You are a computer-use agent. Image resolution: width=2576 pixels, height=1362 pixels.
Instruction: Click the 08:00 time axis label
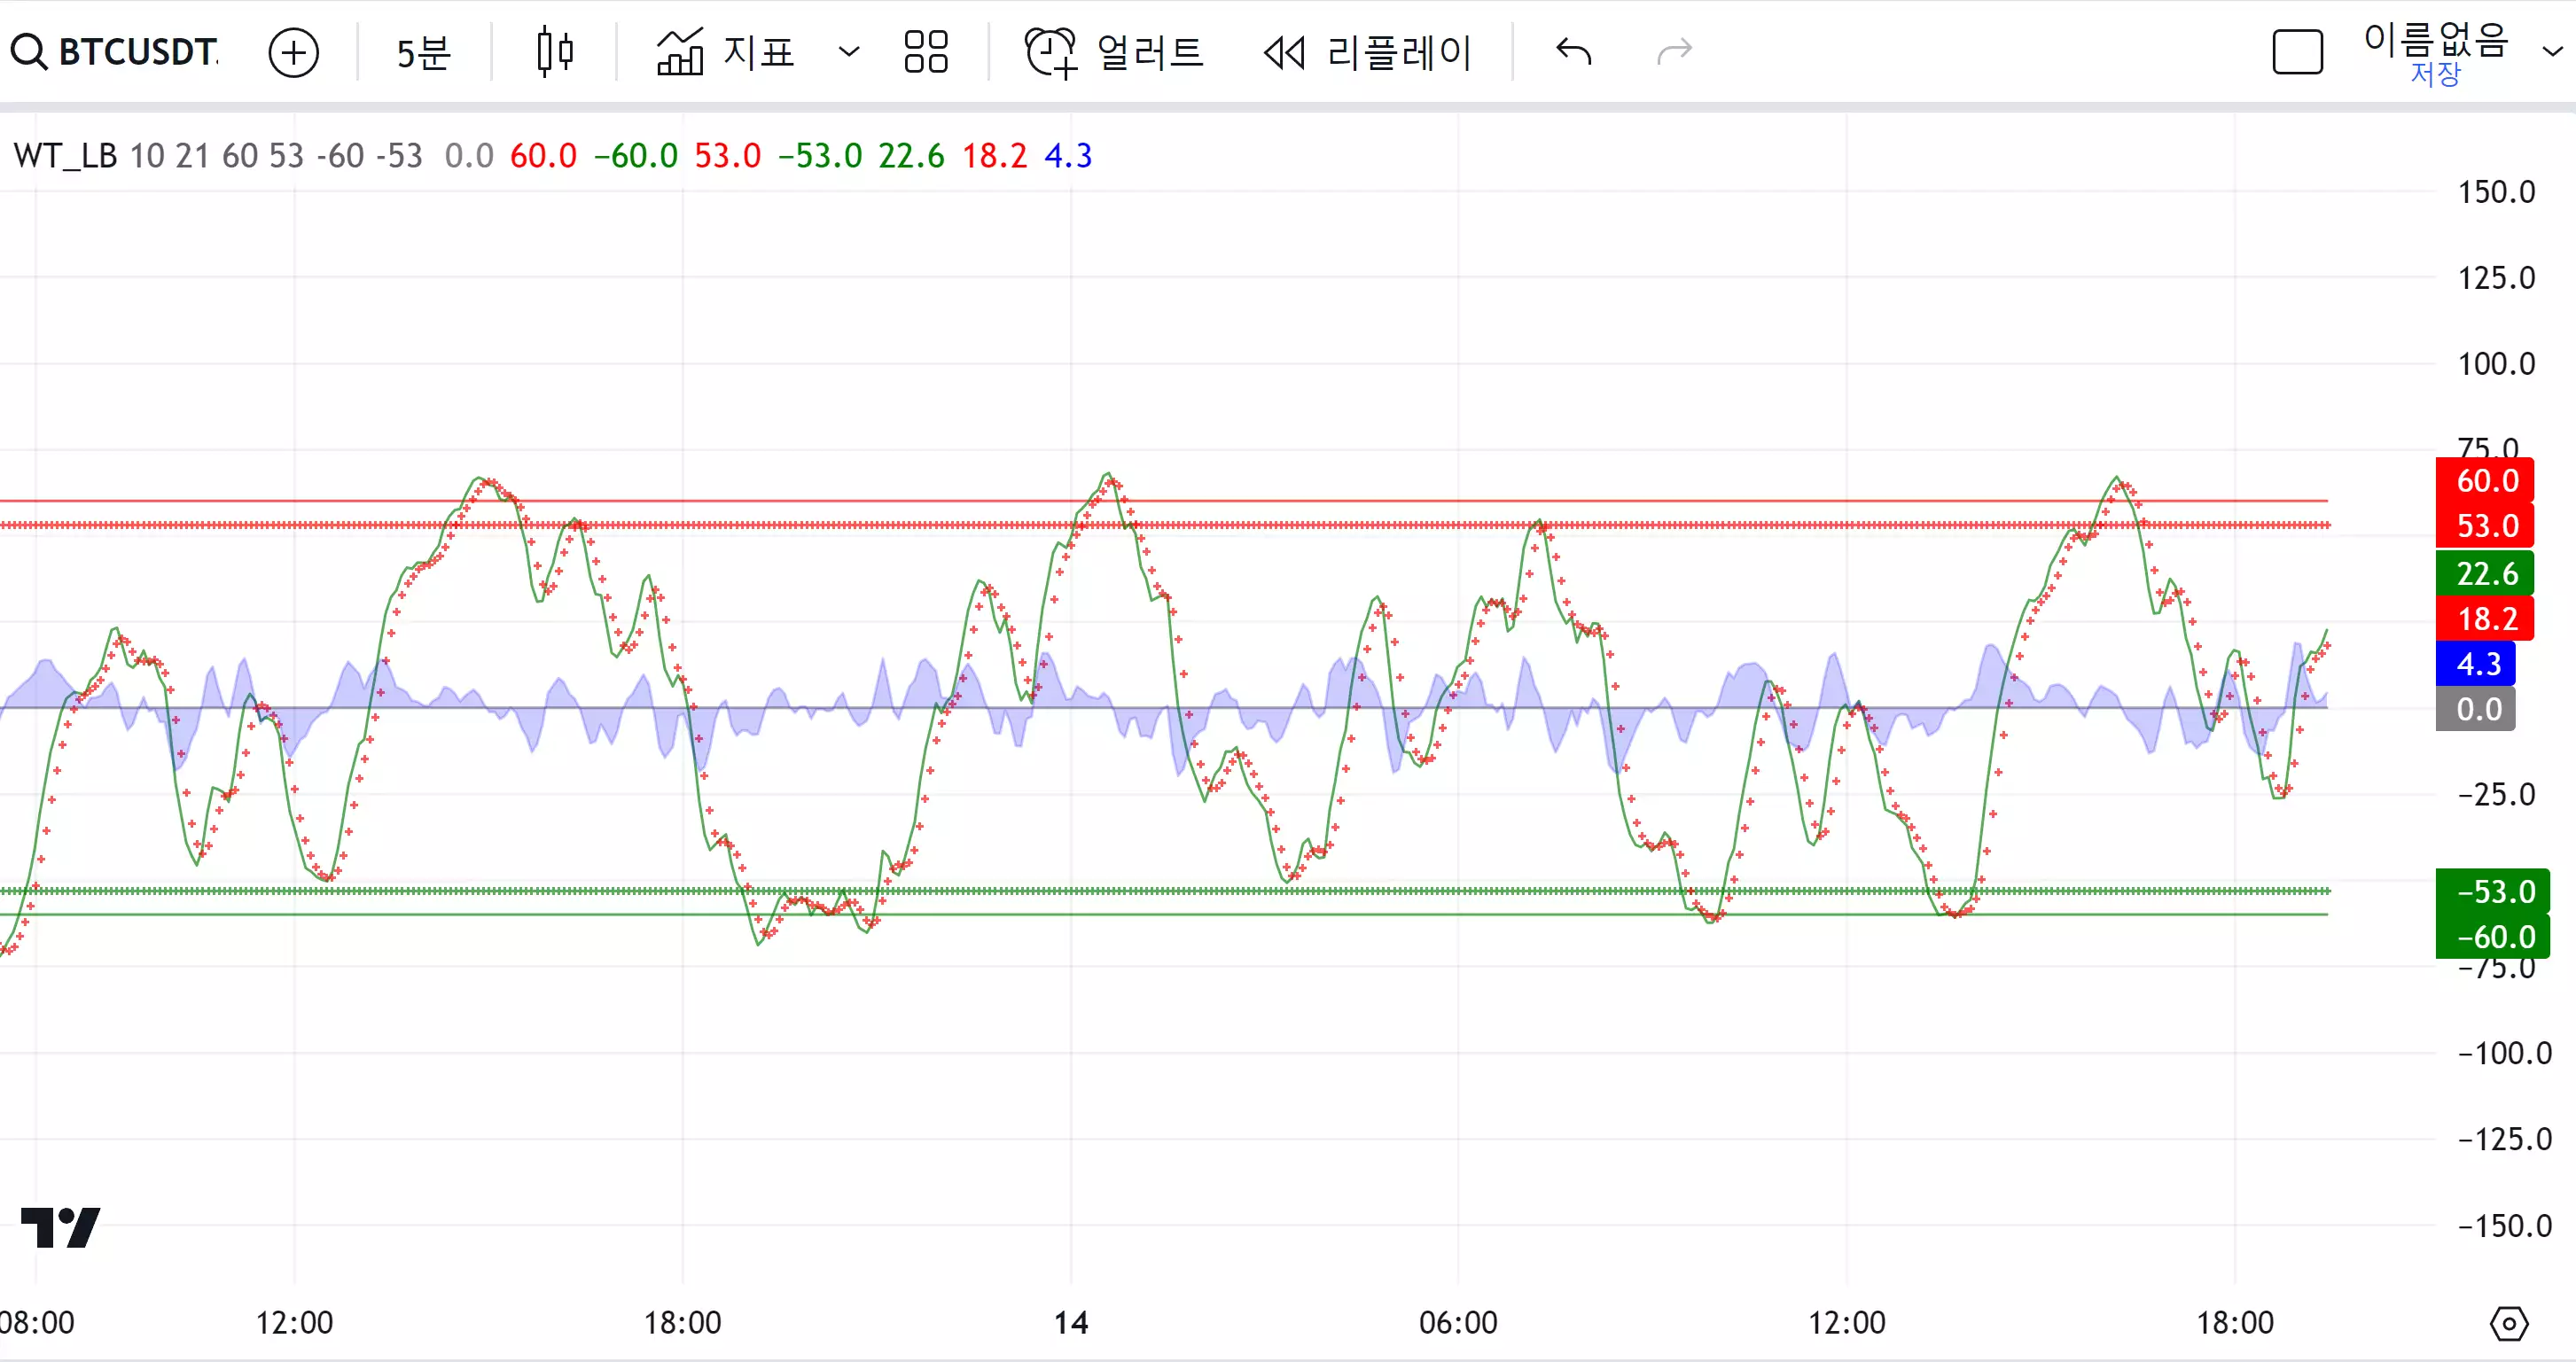point(37,1323)
